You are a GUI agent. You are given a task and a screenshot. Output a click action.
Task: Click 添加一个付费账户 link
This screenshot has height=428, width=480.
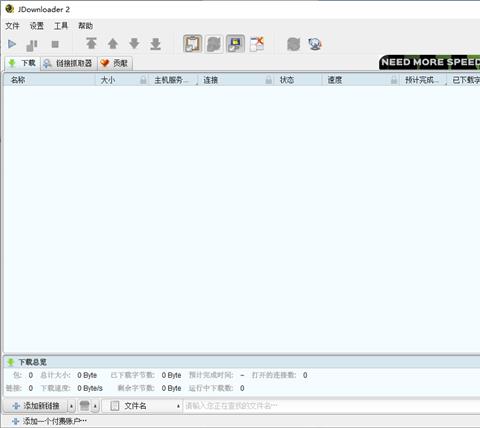coord(50,421)
